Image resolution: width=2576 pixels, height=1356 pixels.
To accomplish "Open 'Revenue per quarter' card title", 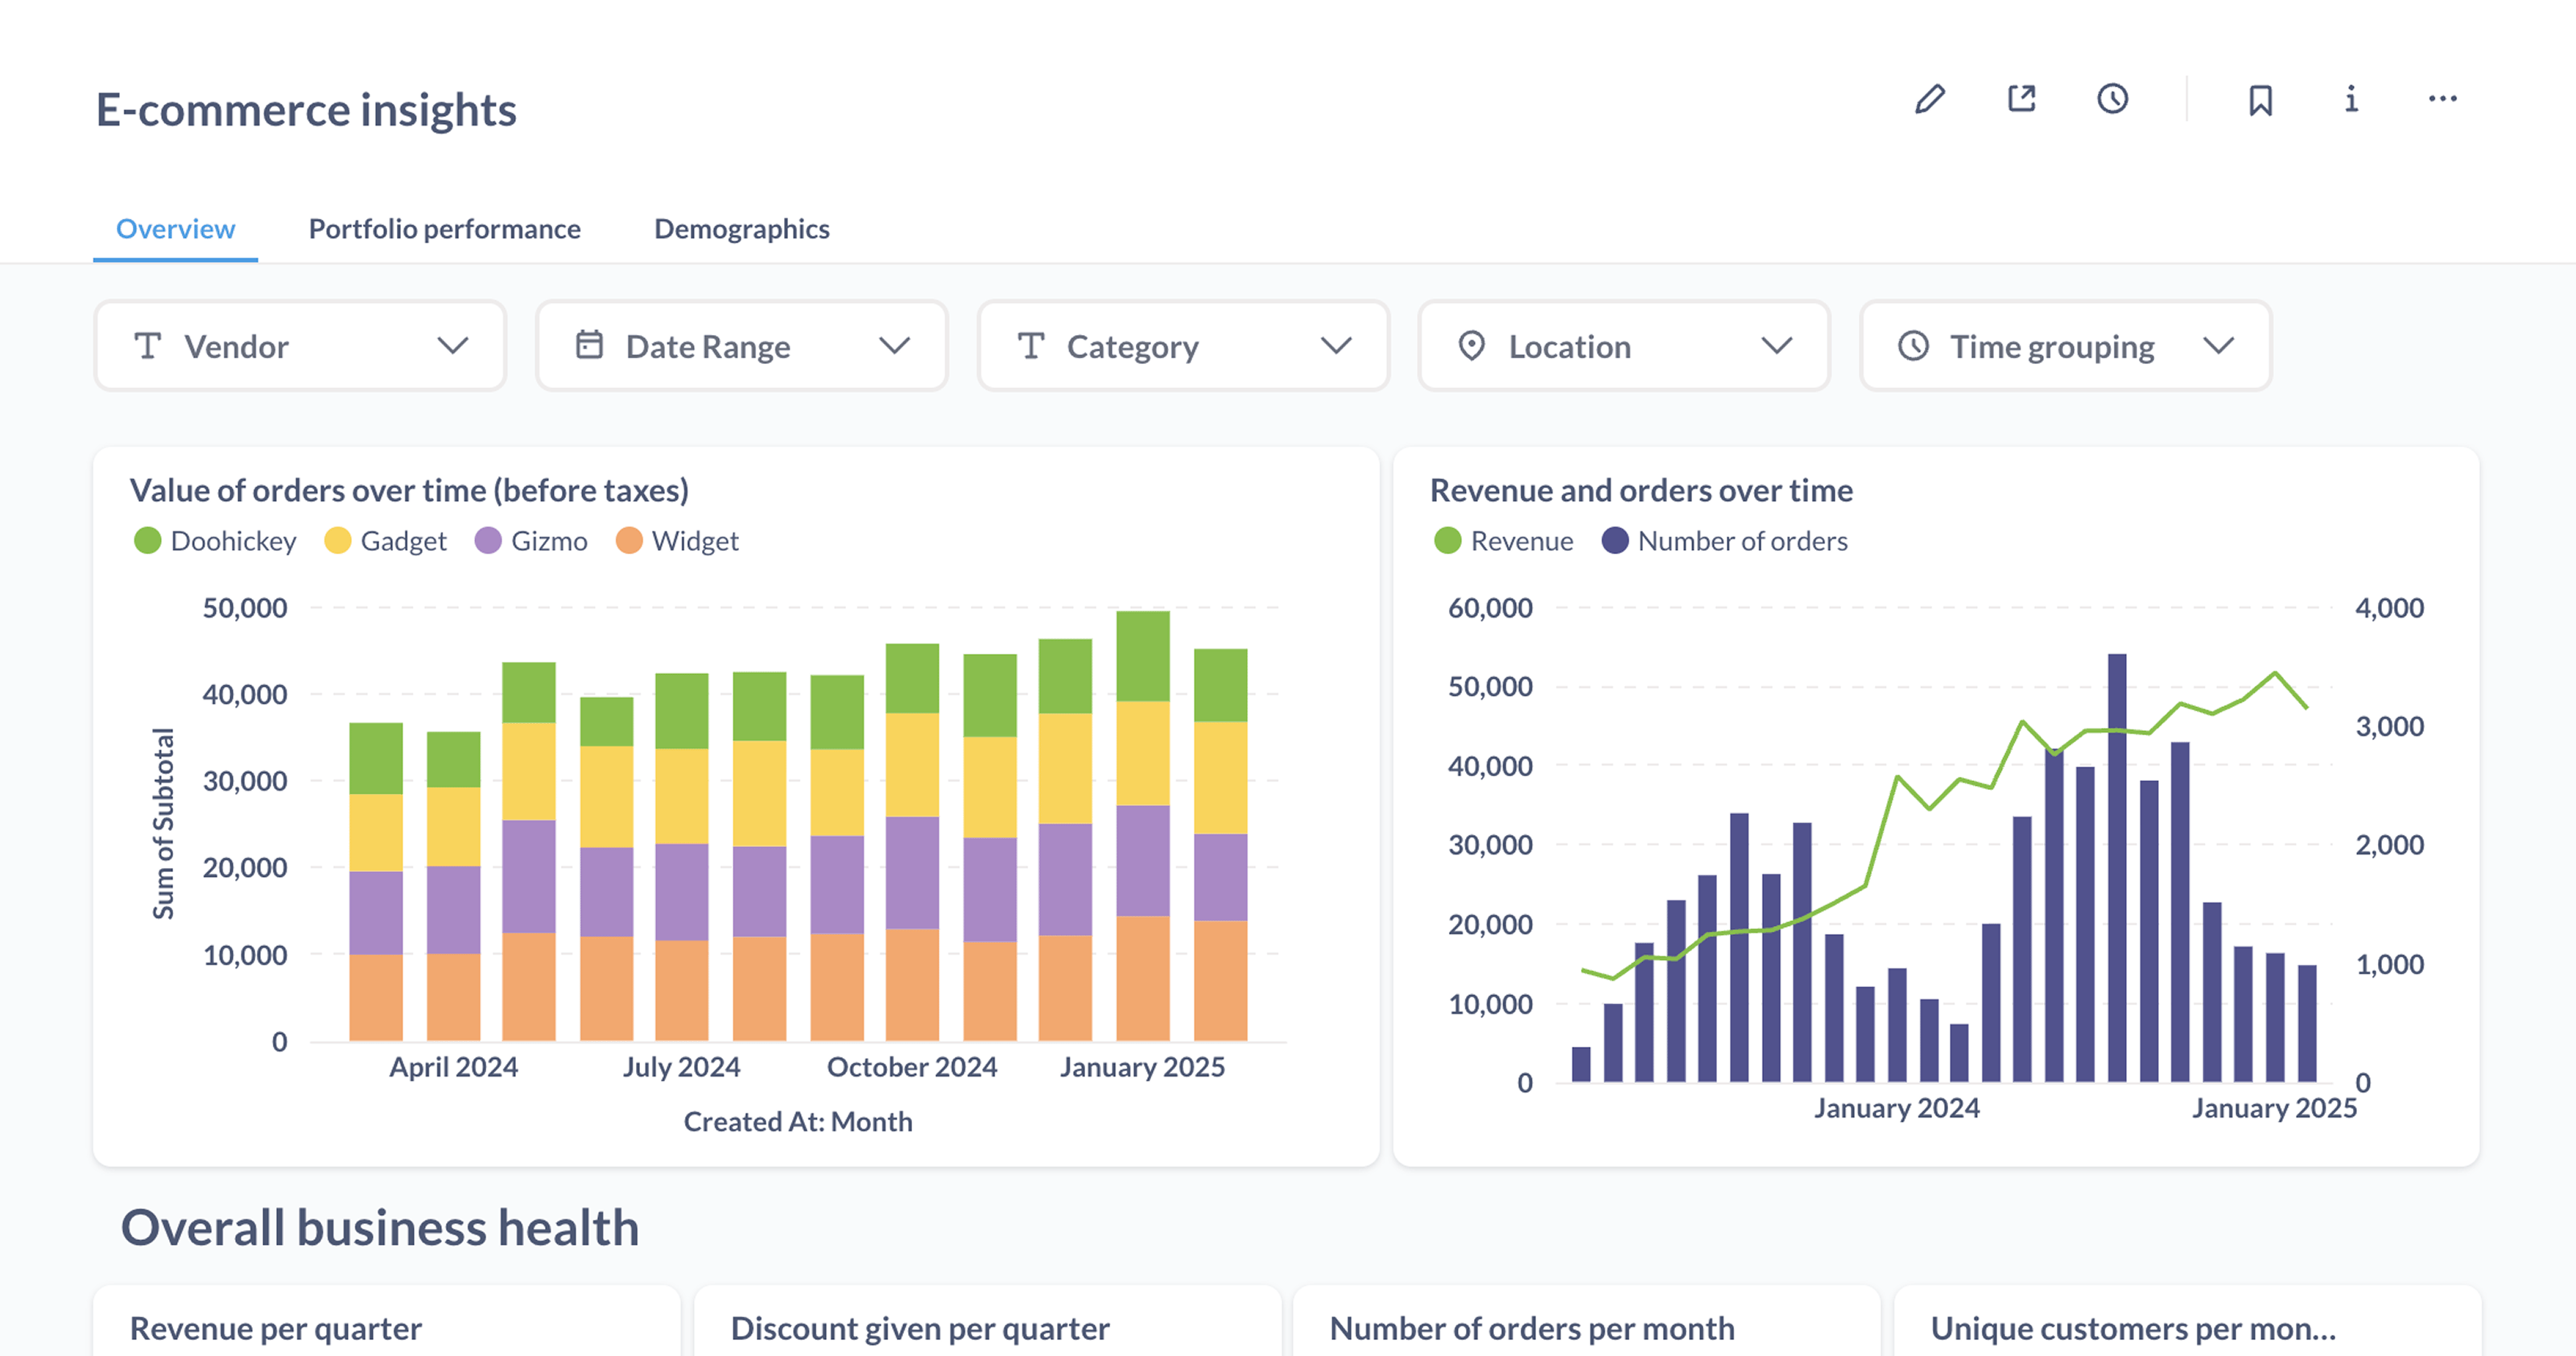I will (276, 1328).
